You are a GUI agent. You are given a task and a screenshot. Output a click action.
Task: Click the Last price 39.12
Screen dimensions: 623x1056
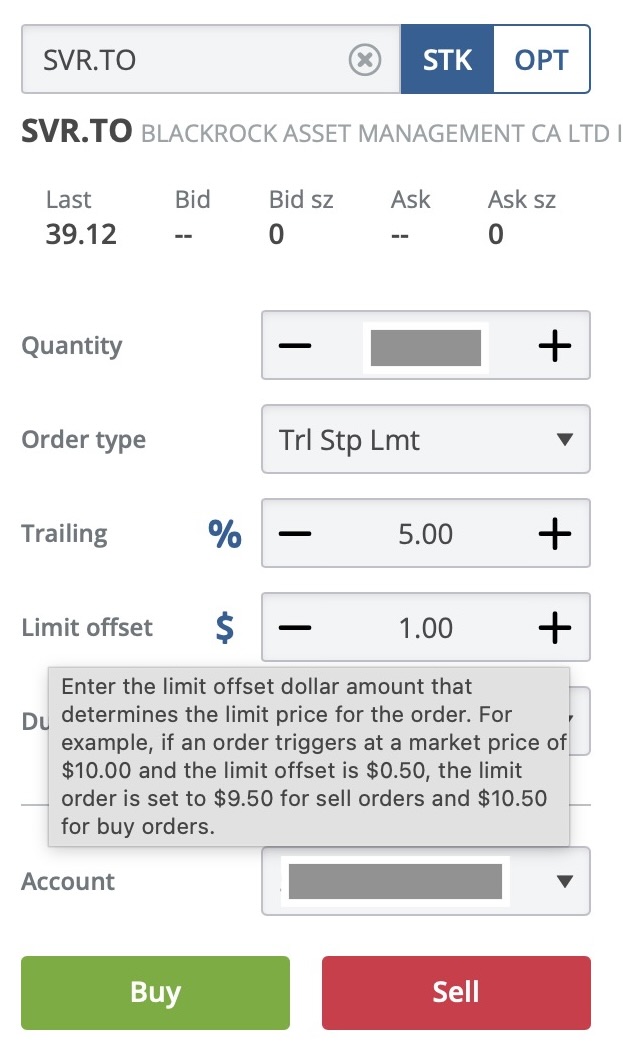[x=81, y=234]
